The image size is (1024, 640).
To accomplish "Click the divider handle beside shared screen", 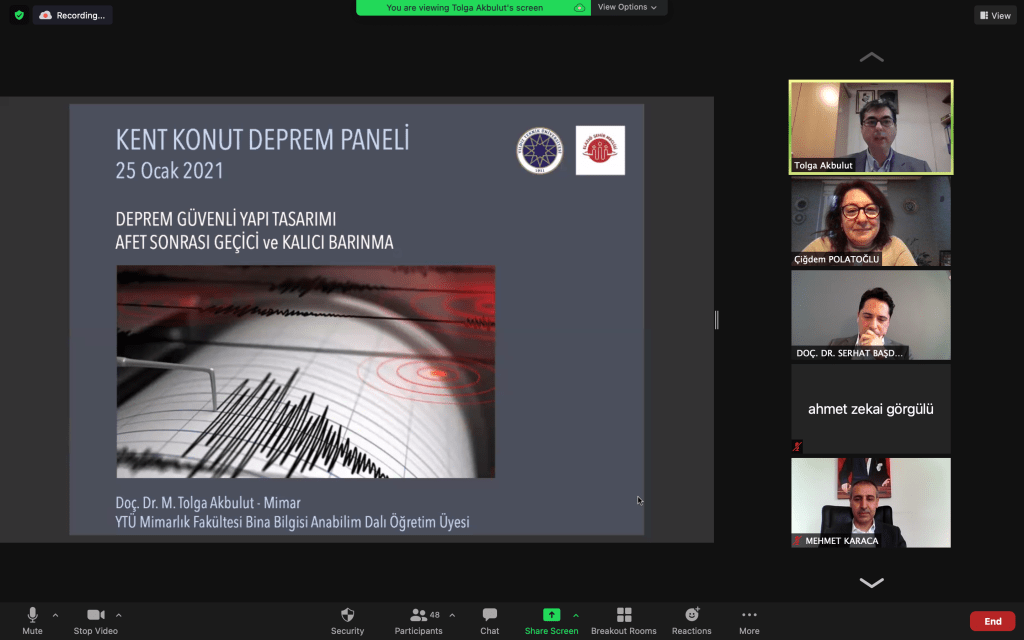I will click(716, 320).
